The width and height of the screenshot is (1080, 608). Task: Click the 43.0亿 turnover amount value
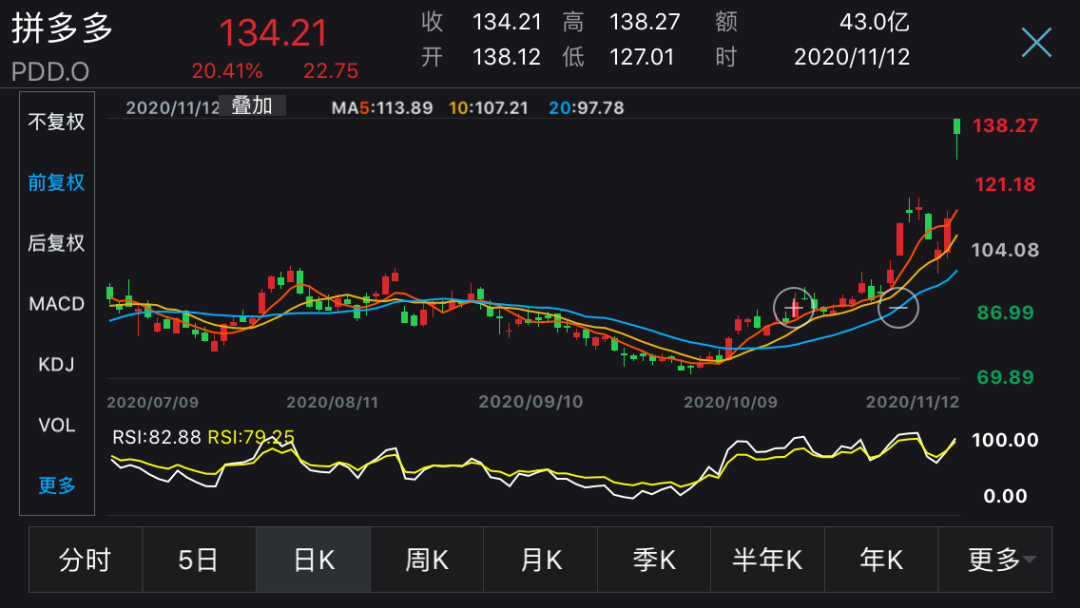874,22
